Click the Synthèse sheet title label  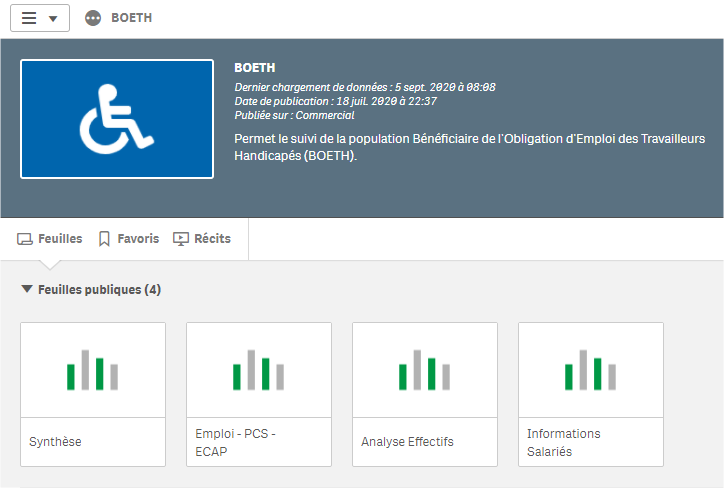[56, 442]
